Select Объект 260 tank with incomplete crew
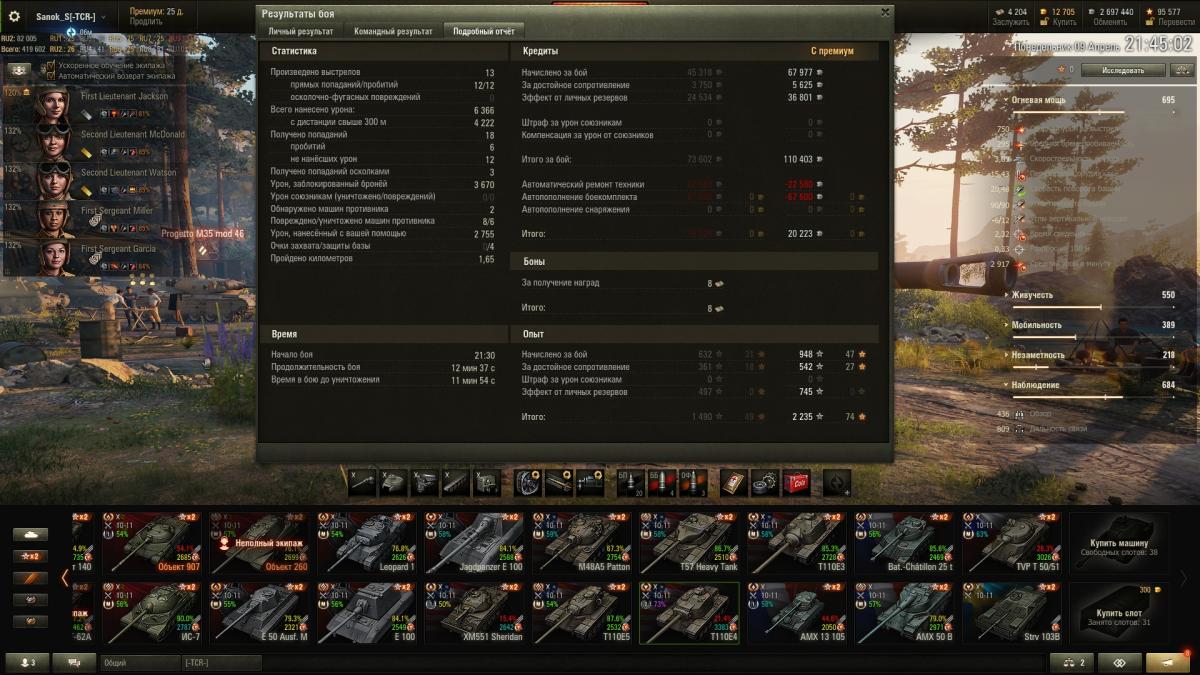Image resolution: width=1200 pixels, height=675 pixels. [257, 543]
